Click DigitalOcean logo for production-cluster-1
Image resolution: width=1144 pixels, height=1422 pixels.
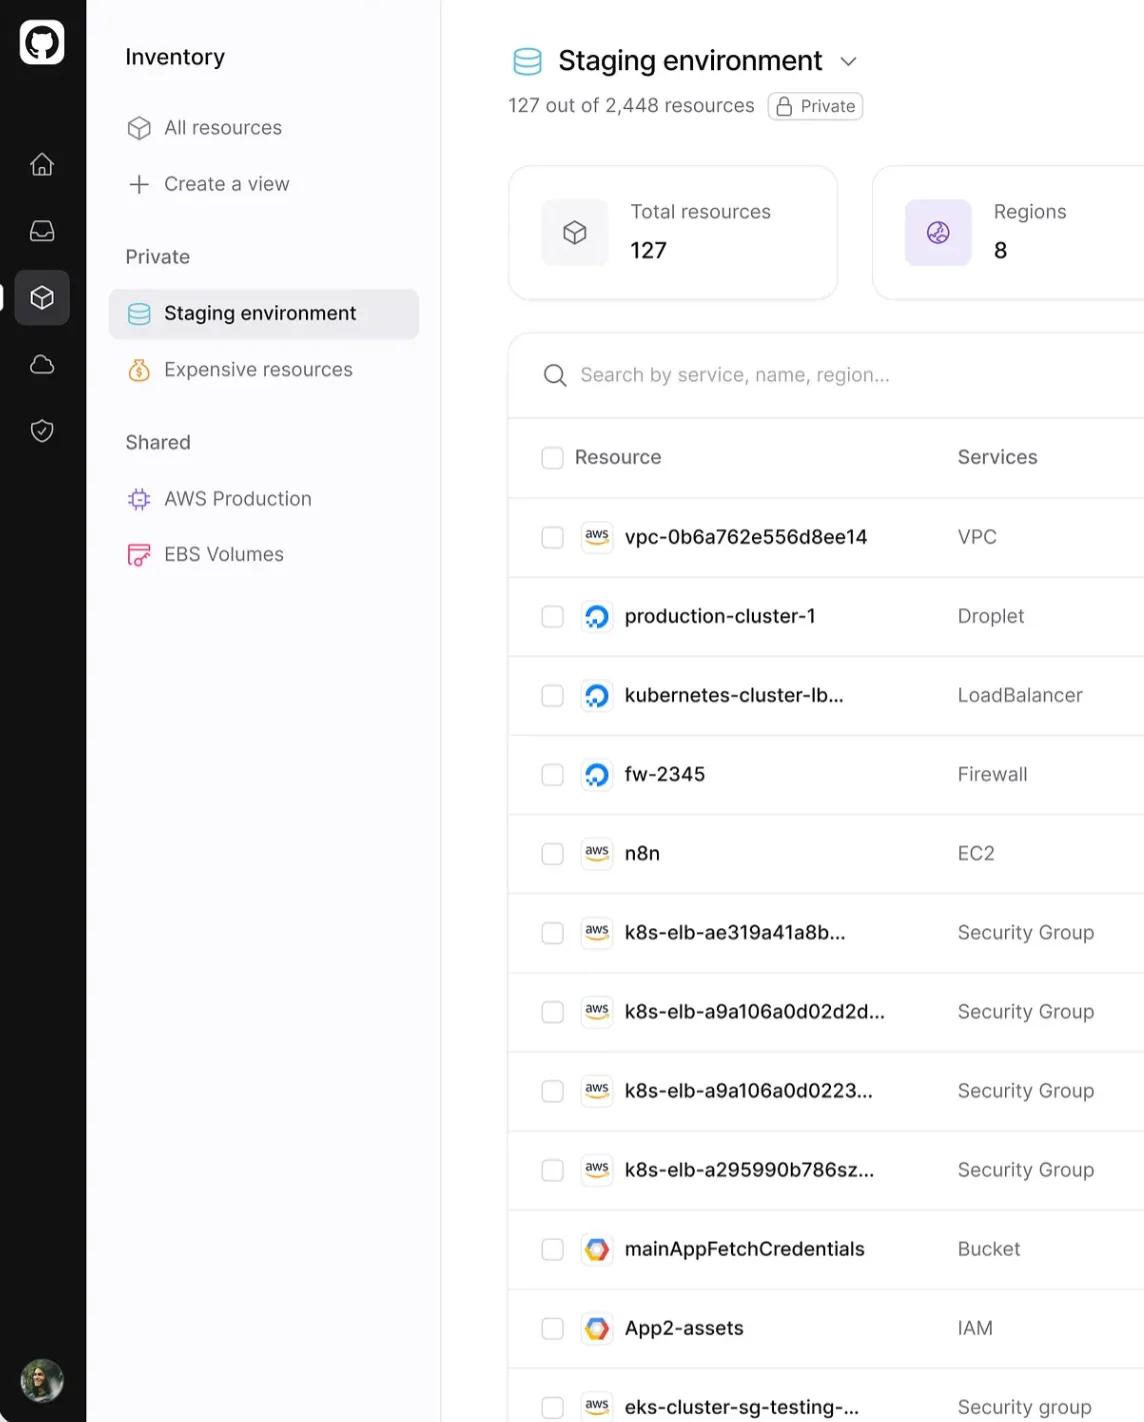click(597, 616)
